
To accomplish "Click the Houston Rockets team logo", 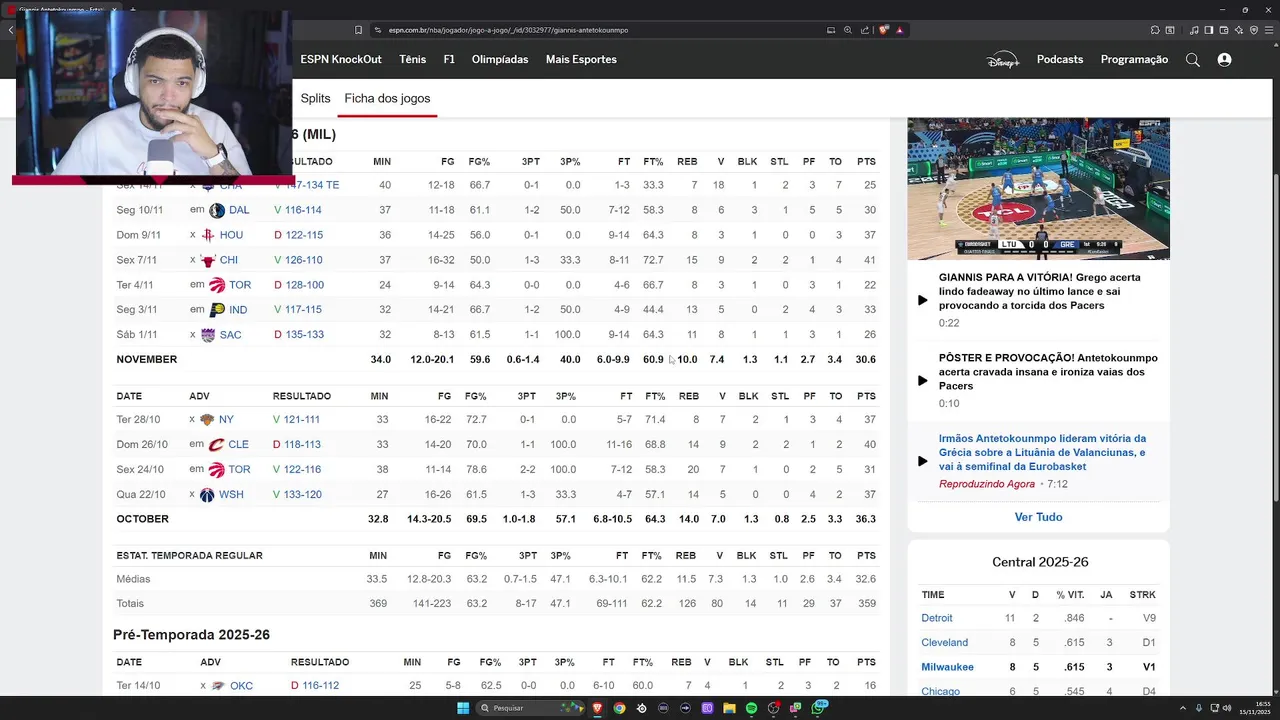I will click(x=208, y=235).
